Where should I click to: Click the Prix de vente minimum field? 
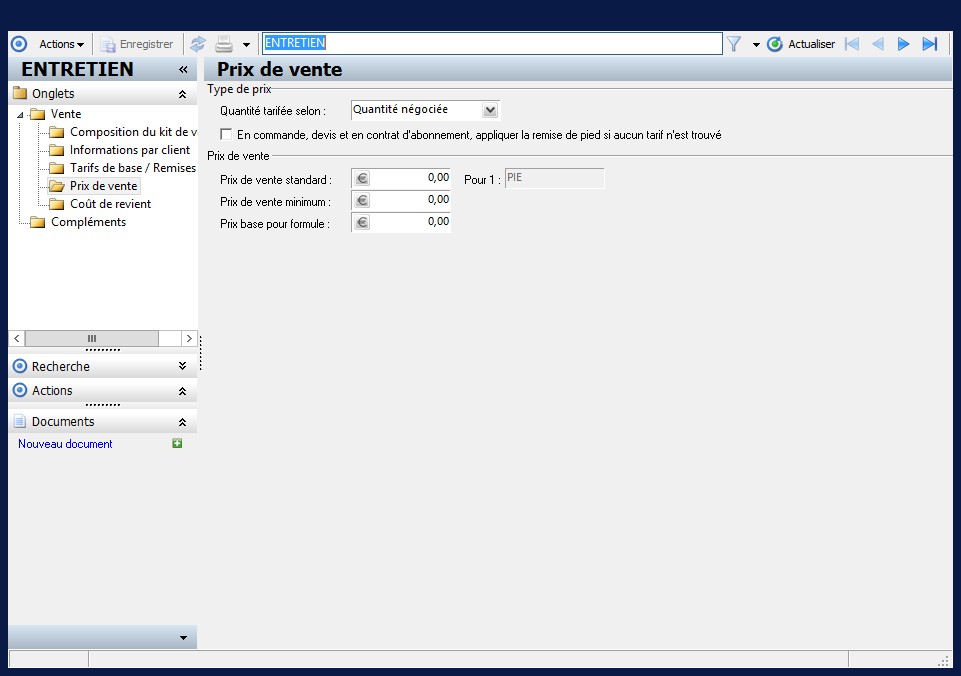click(401, 200)
